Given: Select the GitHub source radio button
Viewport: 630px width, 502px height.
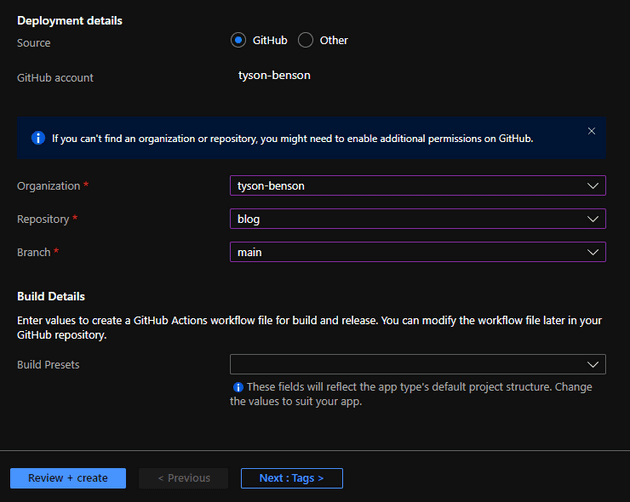Looking at the screenshot, I should coord(238,40).
